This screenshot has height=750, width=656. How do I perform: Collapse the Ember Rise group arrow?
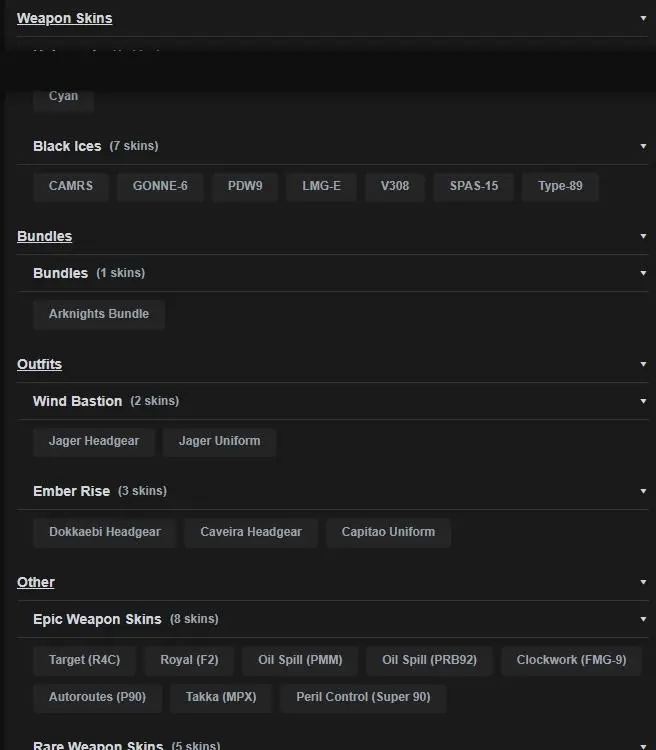[643, 491]
